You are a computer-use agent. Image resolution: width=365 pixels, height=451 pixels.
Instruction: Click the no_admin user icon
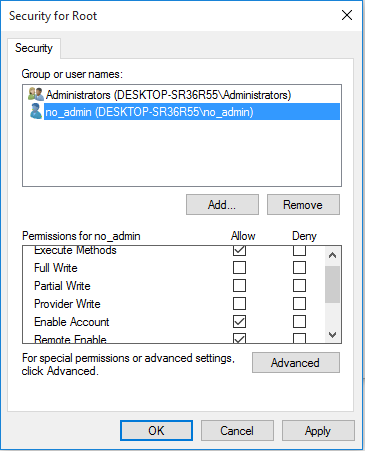[36, 111]
